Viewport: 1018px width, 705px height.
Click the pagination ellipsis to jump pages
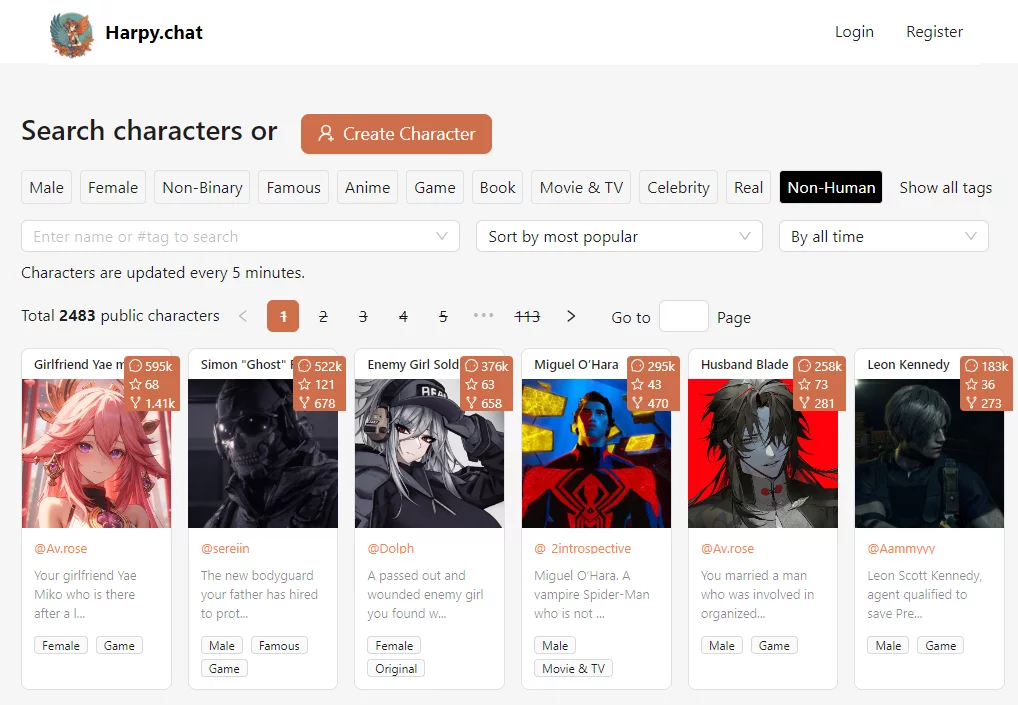[x=484, y=315]
